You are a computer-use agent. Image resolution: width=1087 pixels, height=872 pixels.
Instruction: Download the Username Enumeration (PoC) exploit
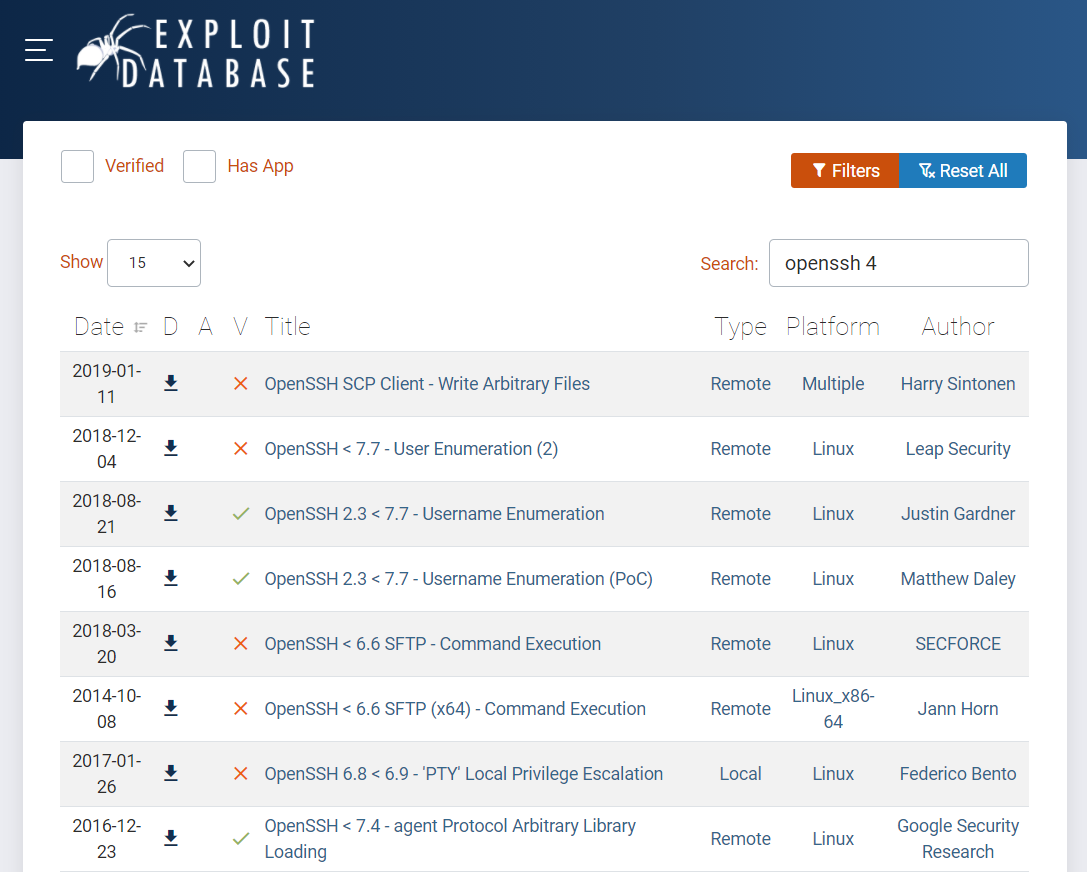click(x=171, y=579)
